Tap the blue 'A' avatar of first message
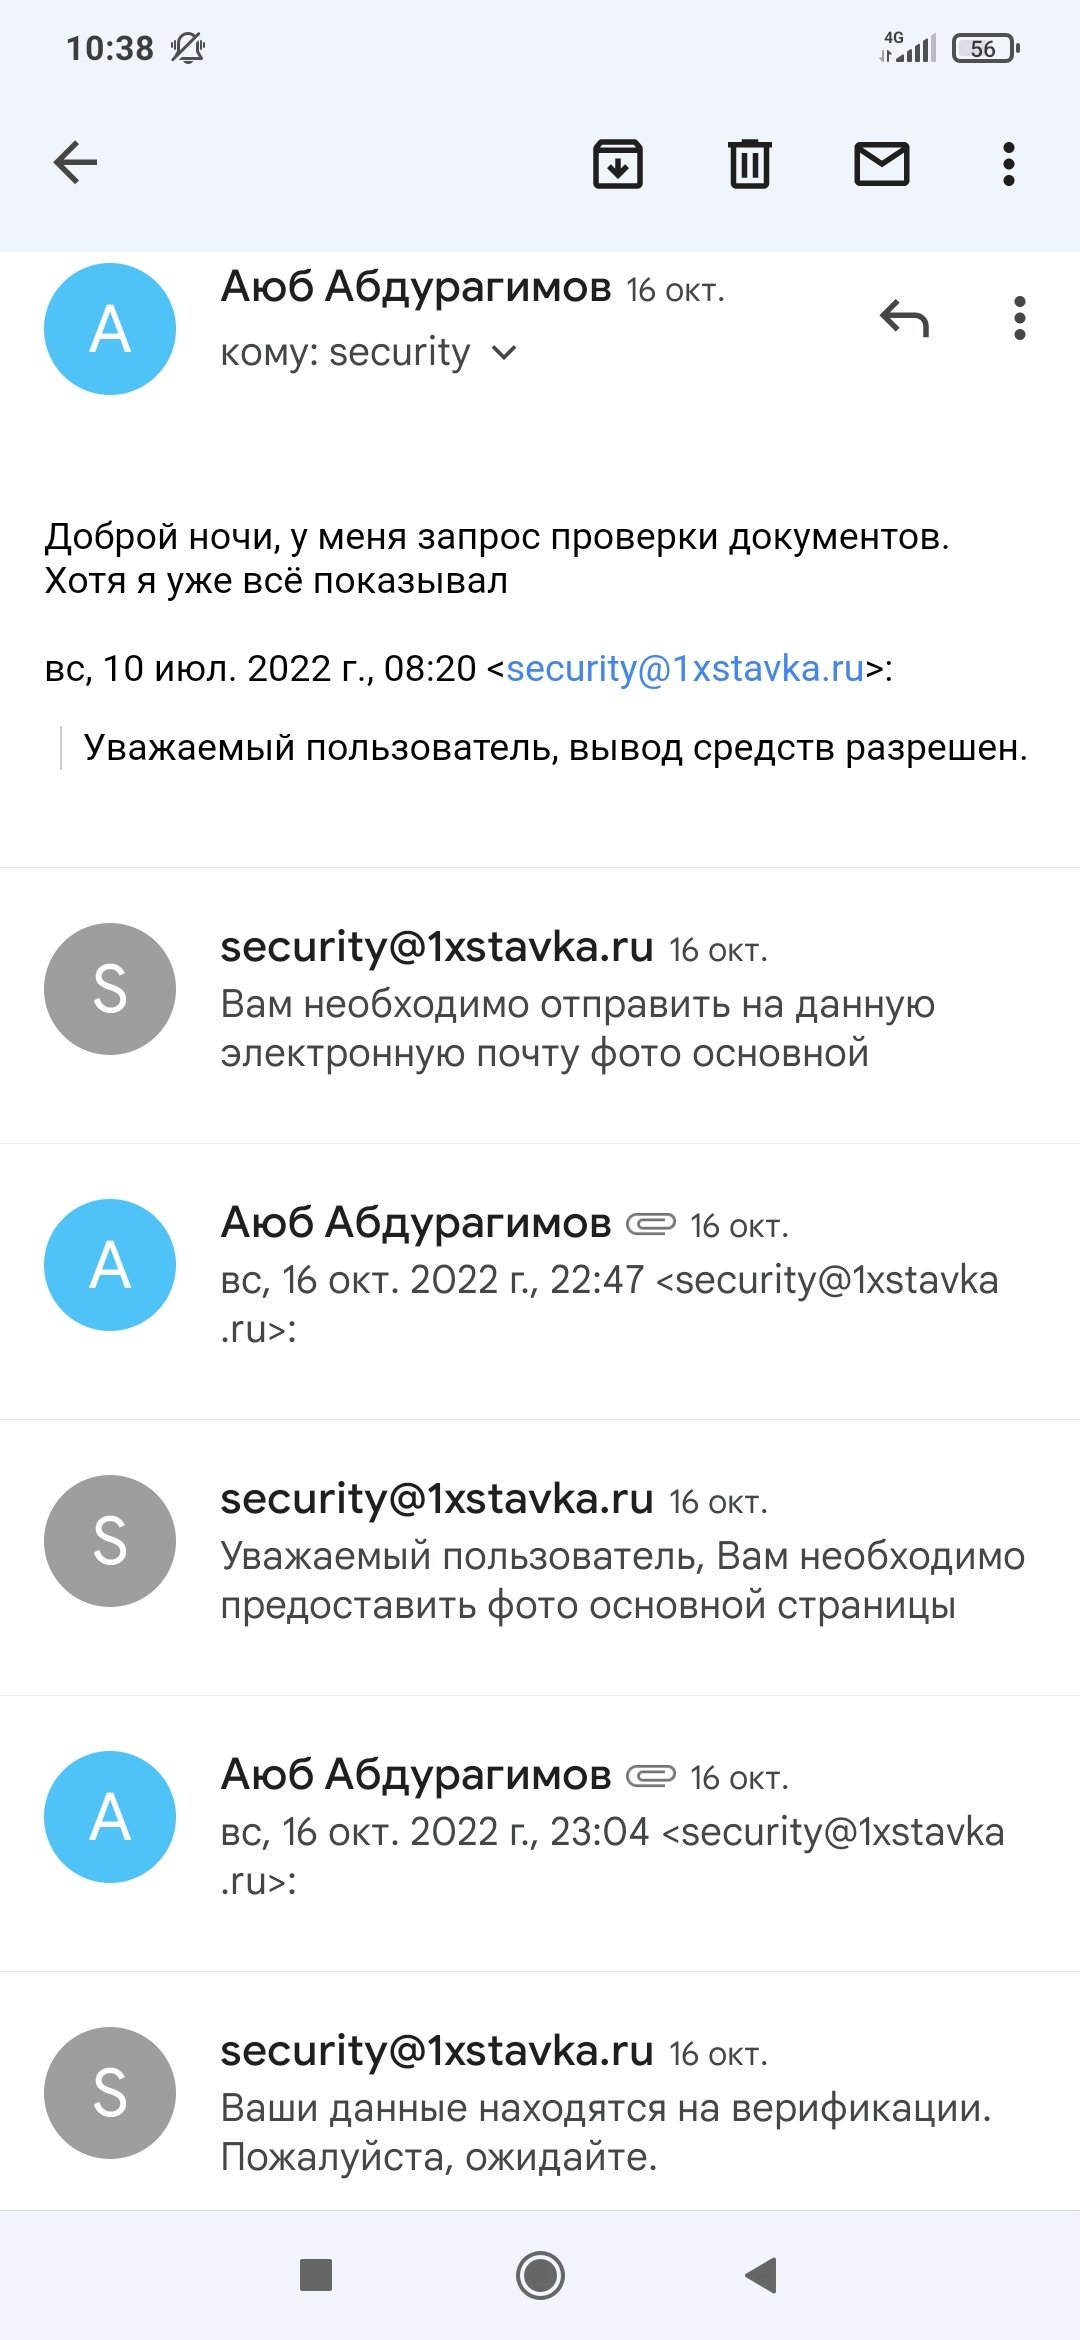Viewport: 1080px width, 2340px height. coord(110,329)
